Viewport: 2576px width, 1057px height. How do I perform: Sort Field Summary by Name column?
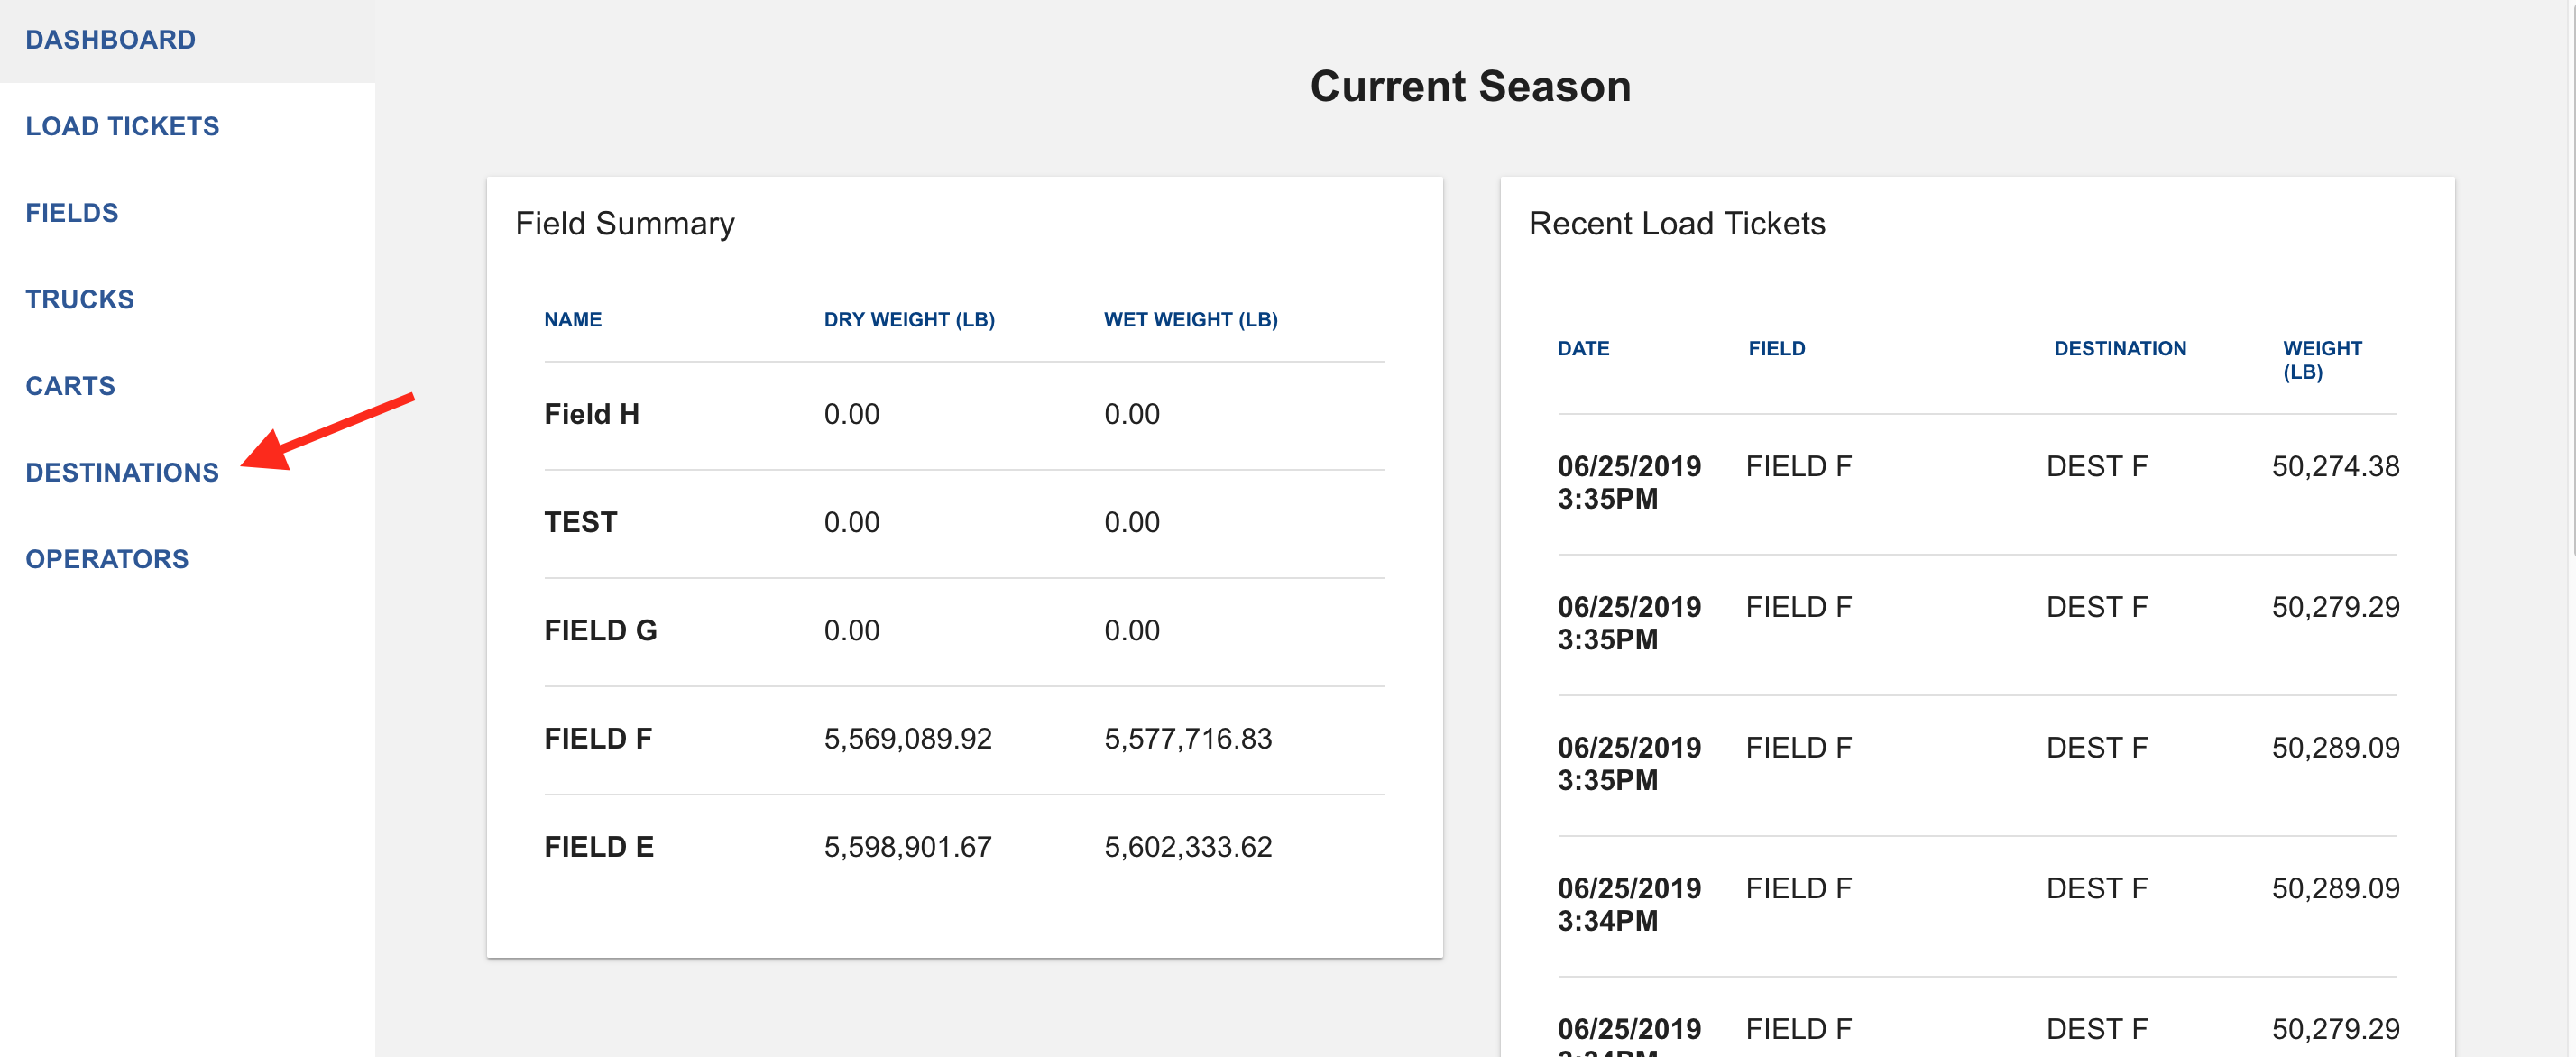(x=573, y=320)
